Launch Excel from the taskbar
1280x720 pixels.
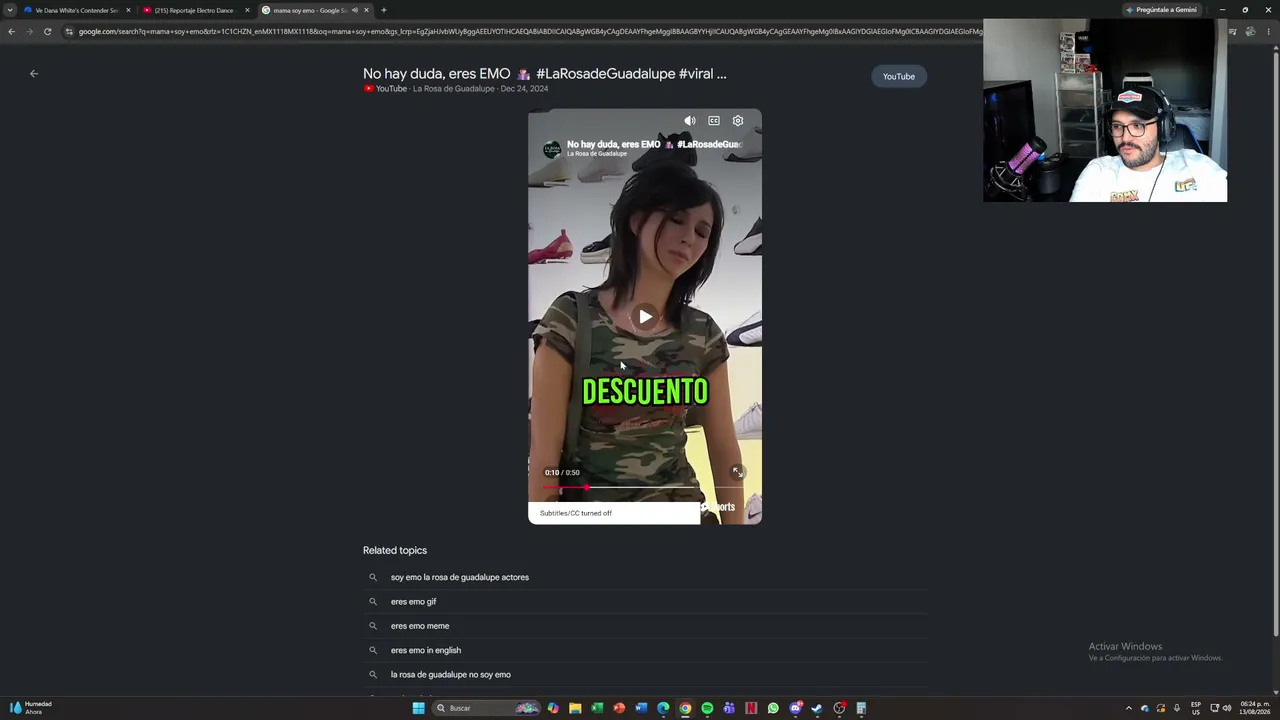[597, 708]
